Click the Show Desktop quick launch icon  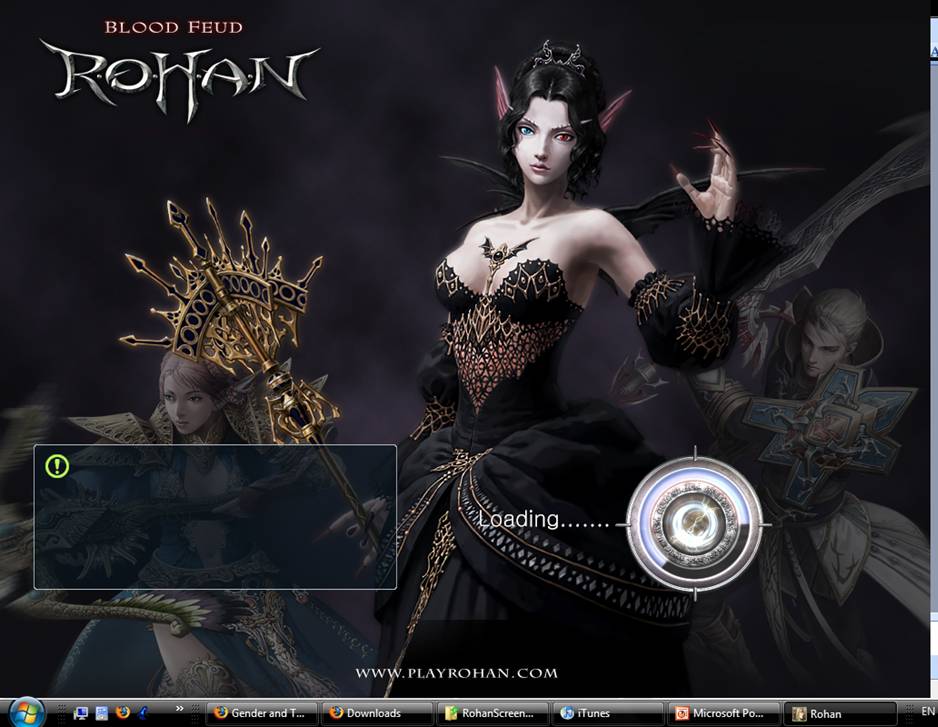[81, 713]
